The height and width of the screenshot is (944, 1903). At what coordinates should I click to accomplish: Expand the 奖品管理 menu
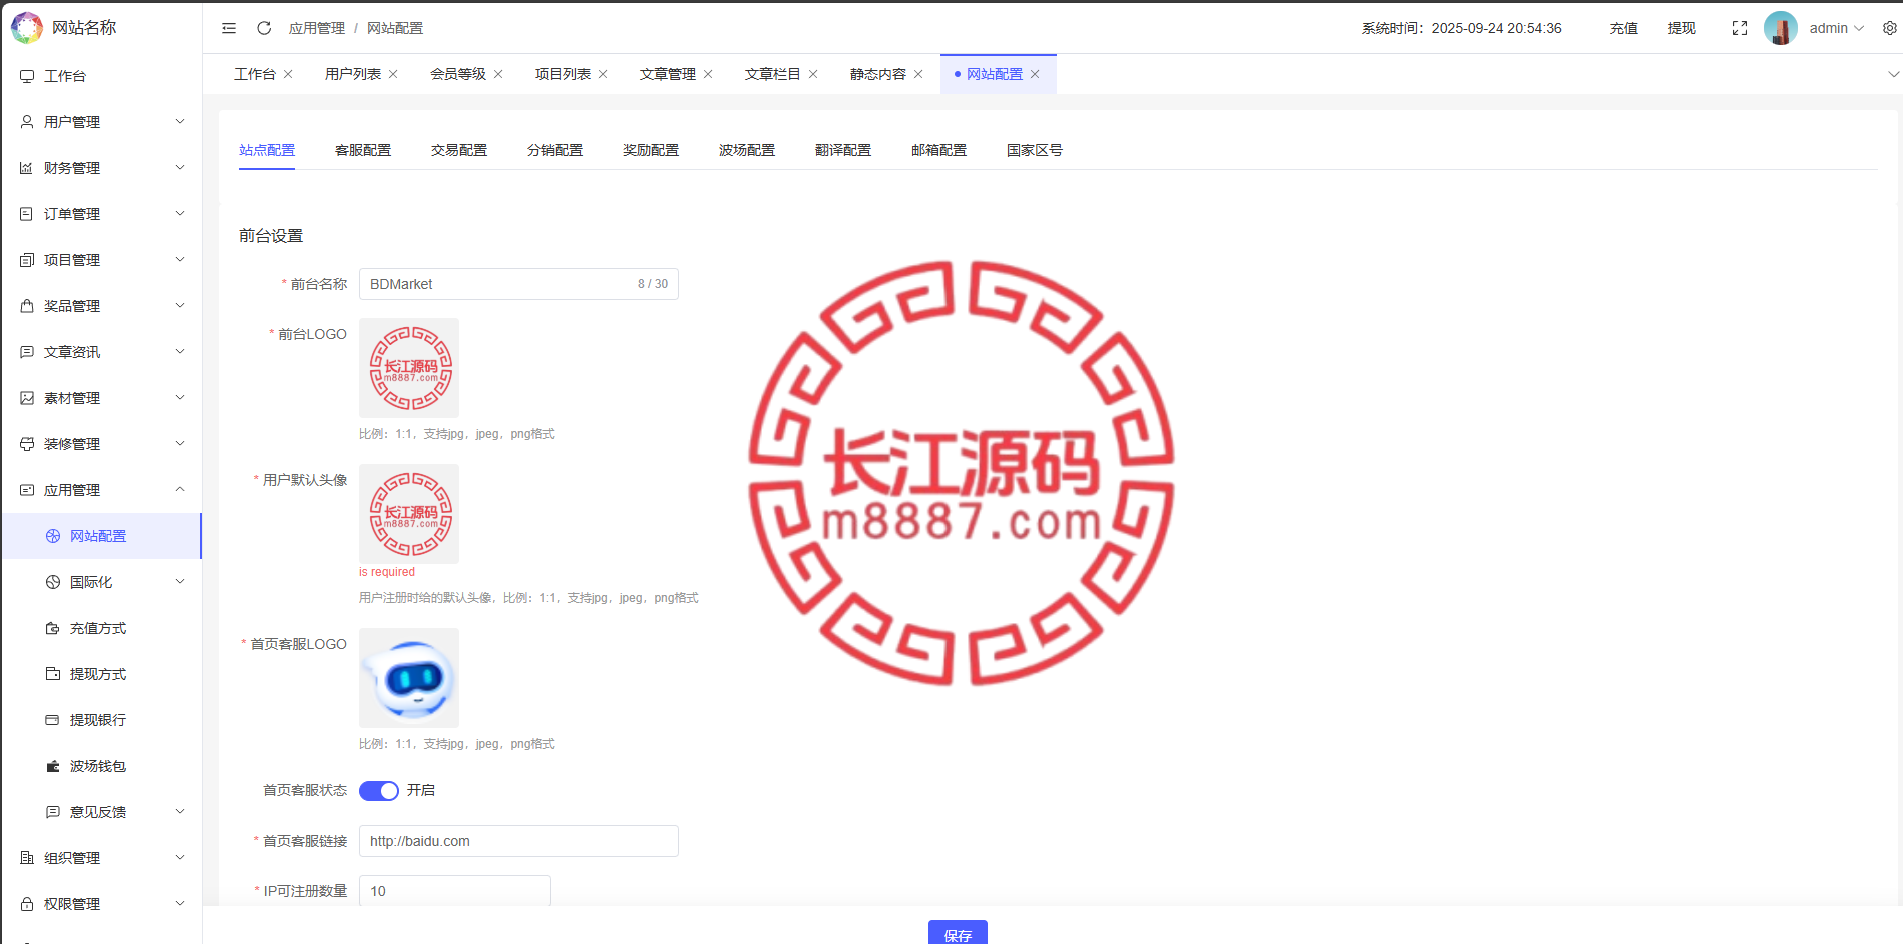(x=101, y=306)
